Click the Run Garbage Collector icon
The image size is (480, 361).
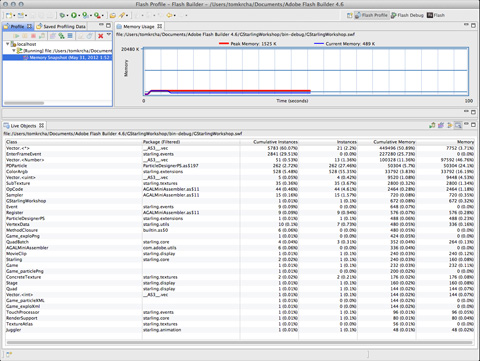(x=42, y=36)
